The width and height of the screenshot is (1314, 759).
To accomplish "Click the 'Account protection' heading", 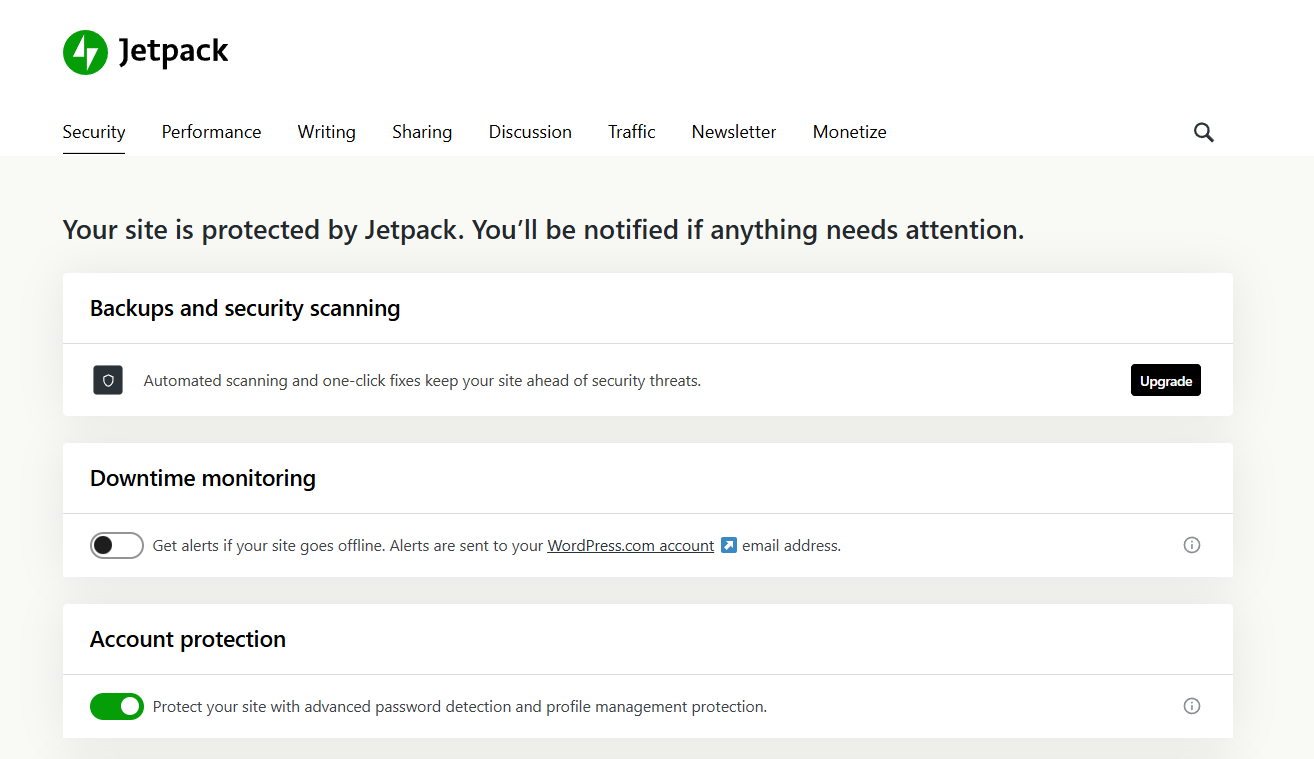I will (188, 639).
